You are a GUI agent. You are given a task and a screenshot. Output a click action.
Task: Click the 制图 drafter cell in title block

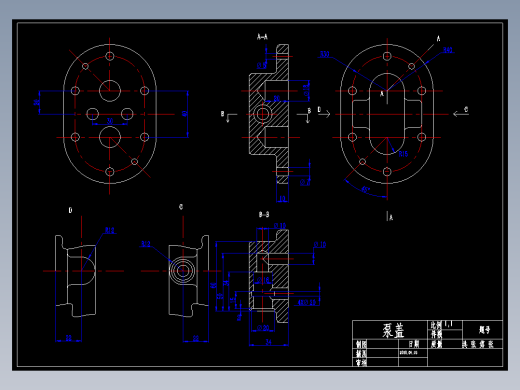tap(361, 344)
